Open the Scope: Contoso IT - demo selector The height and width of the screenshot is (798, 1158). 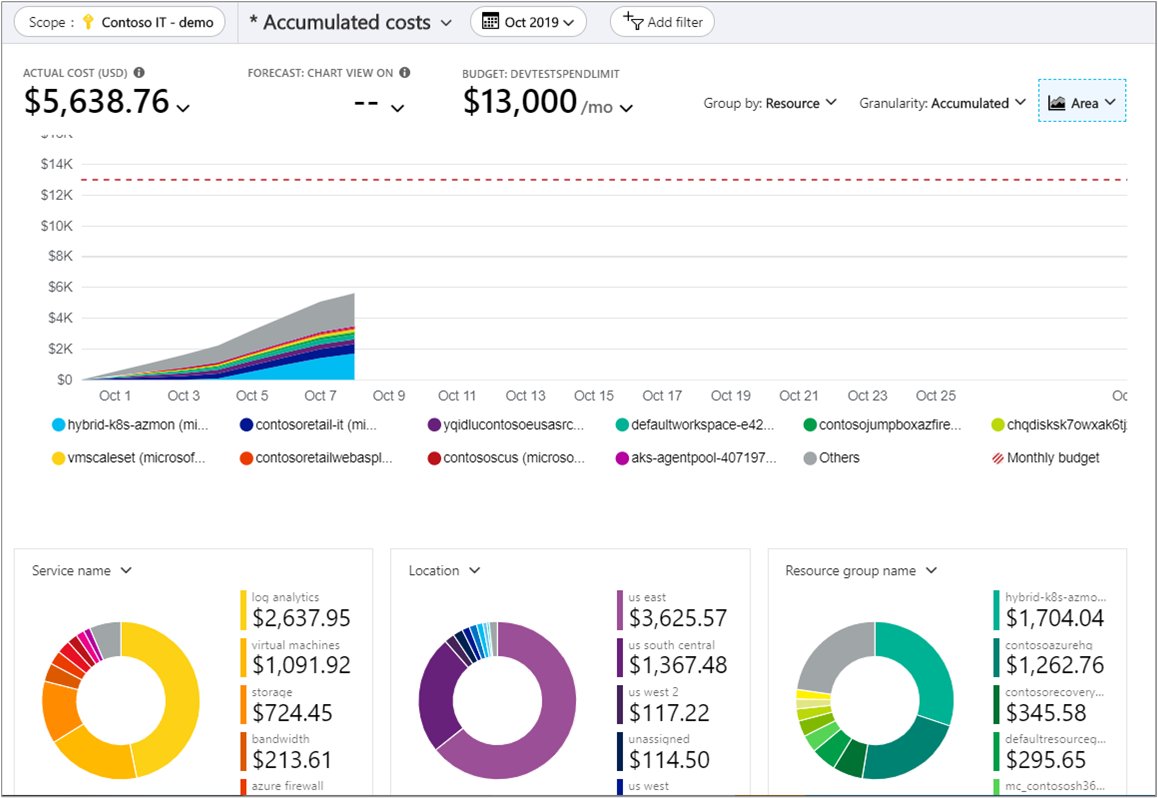(118, 21)
